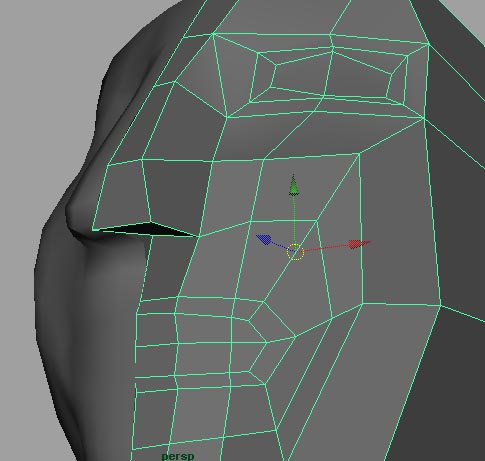Click the blue Z-axis move arrow
The image size is (485, 461).
point(264,239)
